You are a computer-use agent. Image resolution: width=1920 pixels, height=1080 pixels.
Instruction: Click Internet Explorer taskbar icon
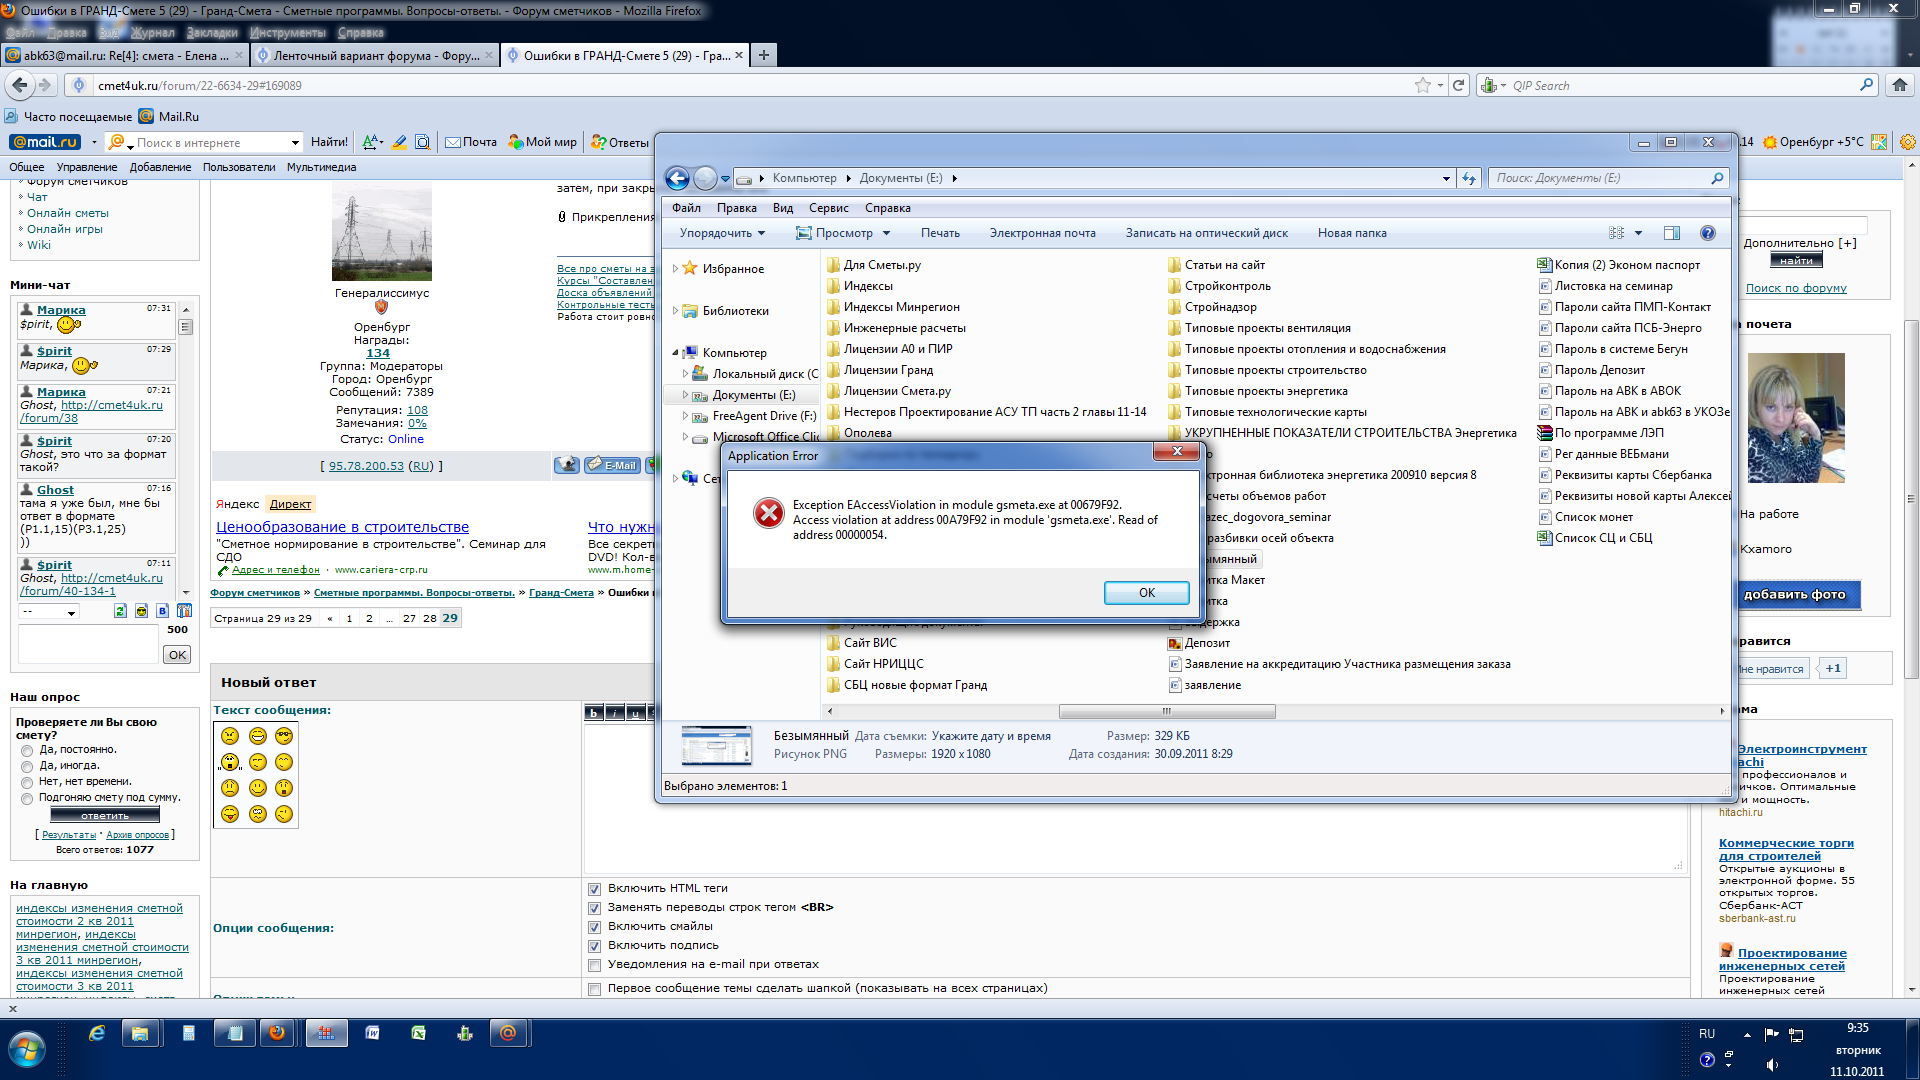pyautogui.click(x=97, y=1033)
